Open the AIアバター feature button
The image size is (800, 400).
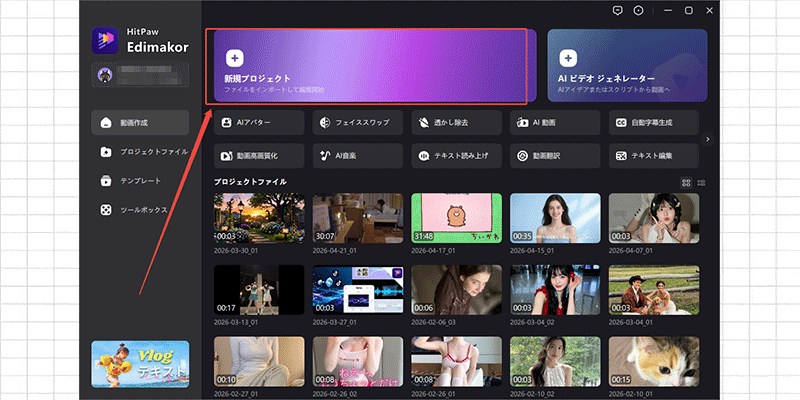[259, 122]
